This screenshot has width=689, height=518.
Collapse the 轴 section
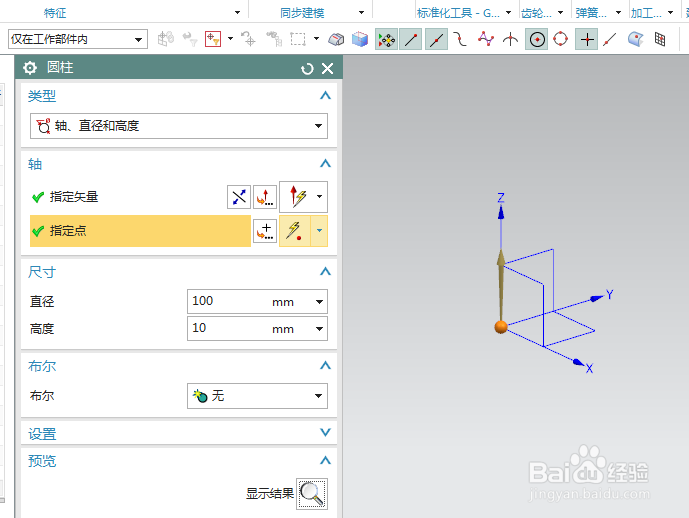pos(325,163)
